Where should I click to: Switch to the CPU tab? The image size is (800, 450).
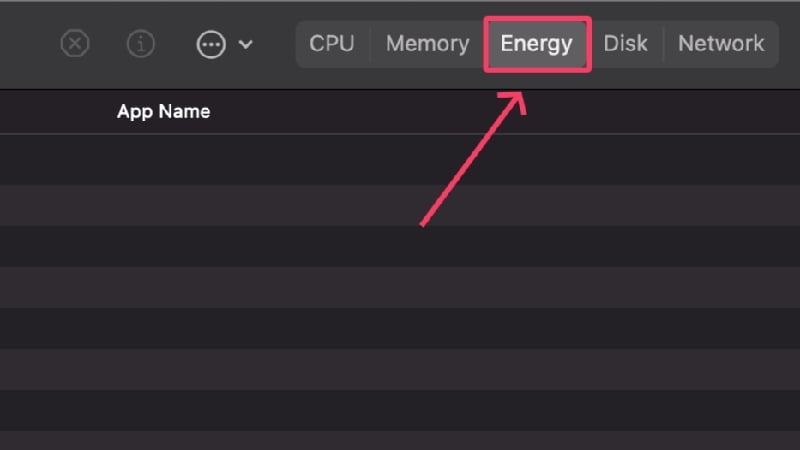332,44
